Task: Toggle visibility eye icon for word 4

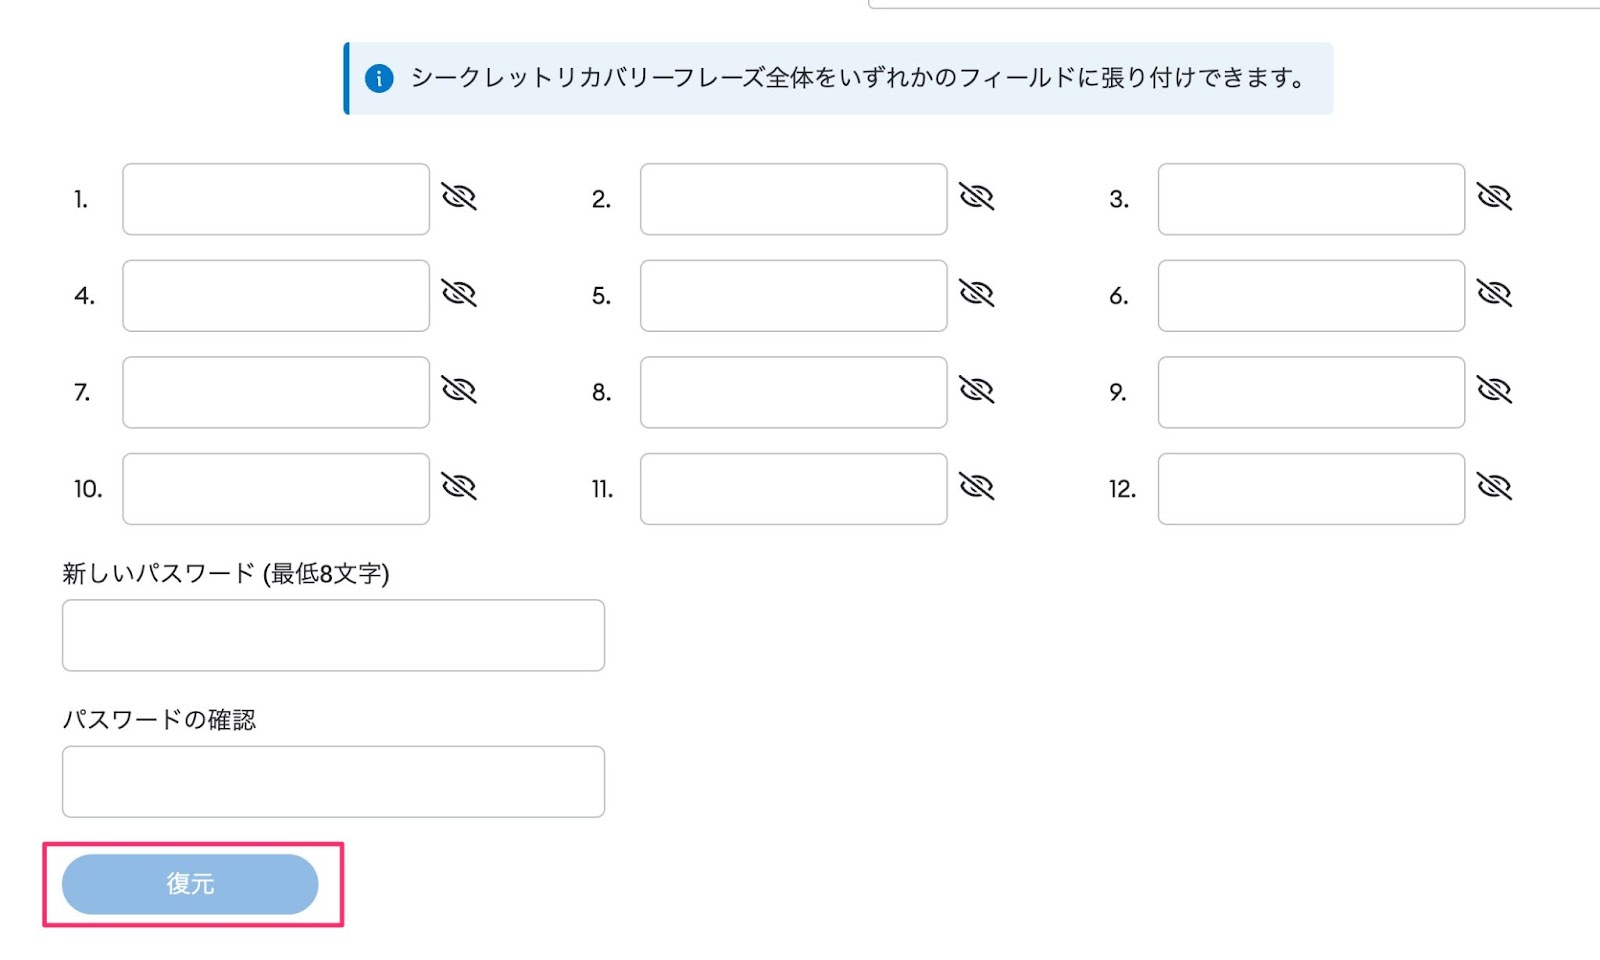Action: tap(459, 293)
